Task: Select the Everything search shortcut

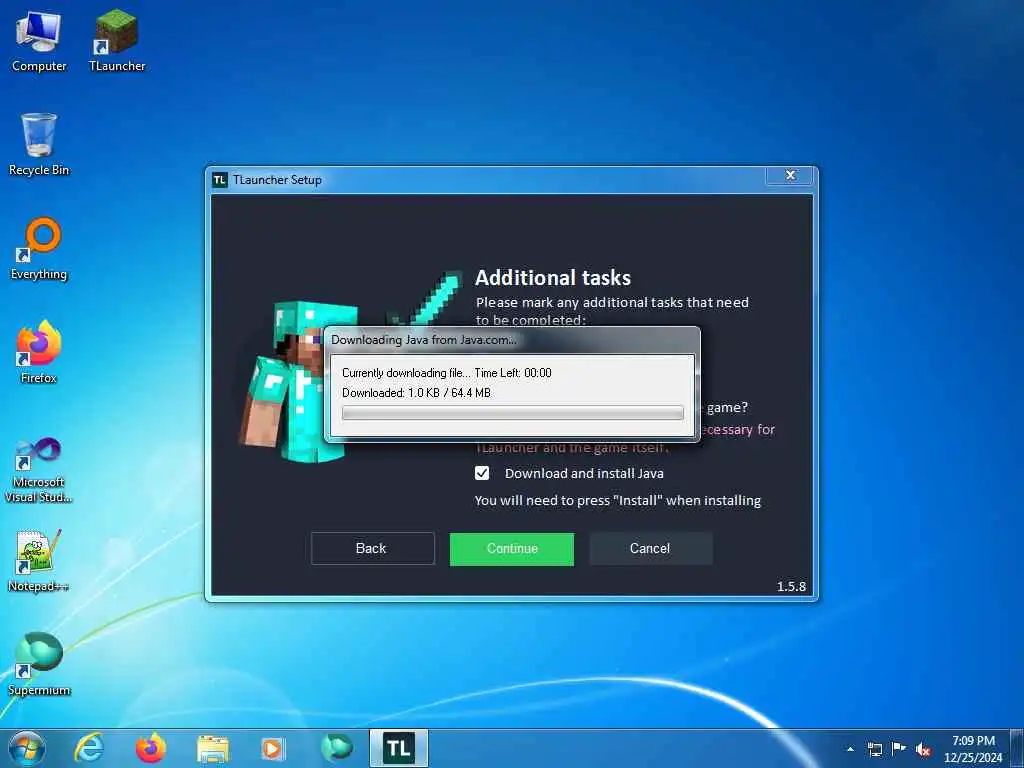Action: [x=39, y=249]
